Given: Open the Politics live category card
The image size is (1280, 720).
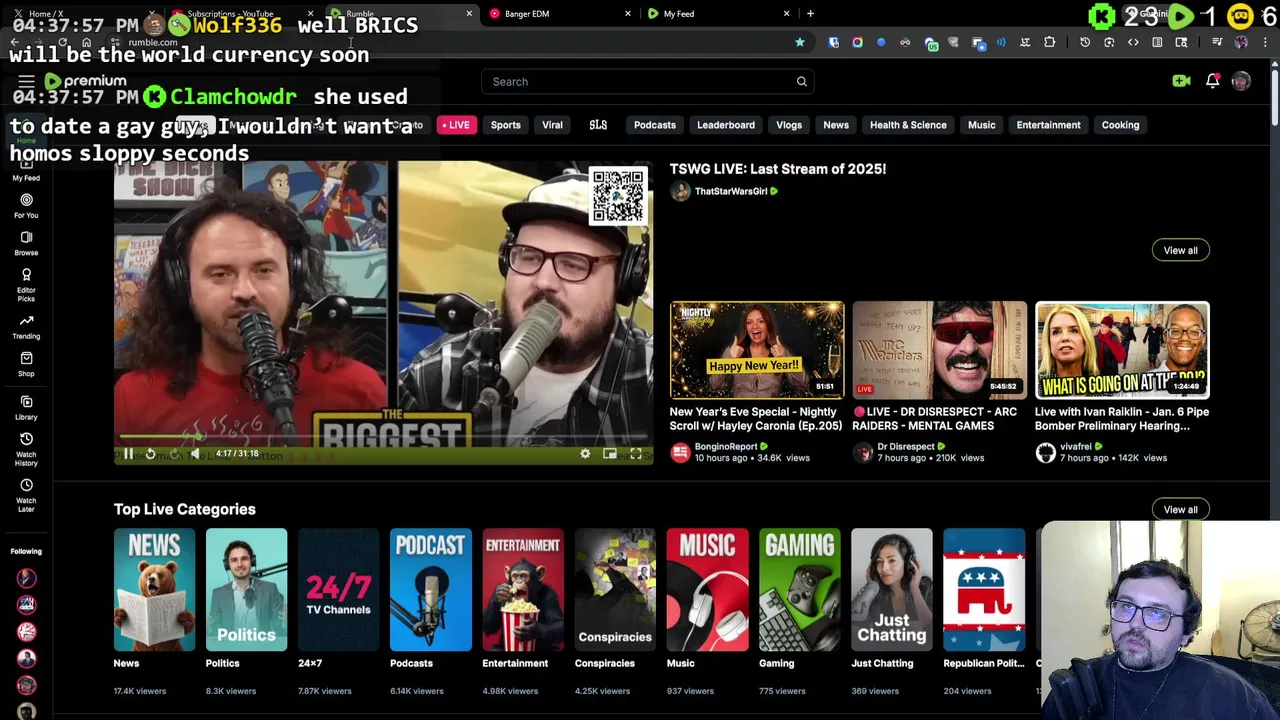Looking at the screenshot, I should click(x=246, y=590).
